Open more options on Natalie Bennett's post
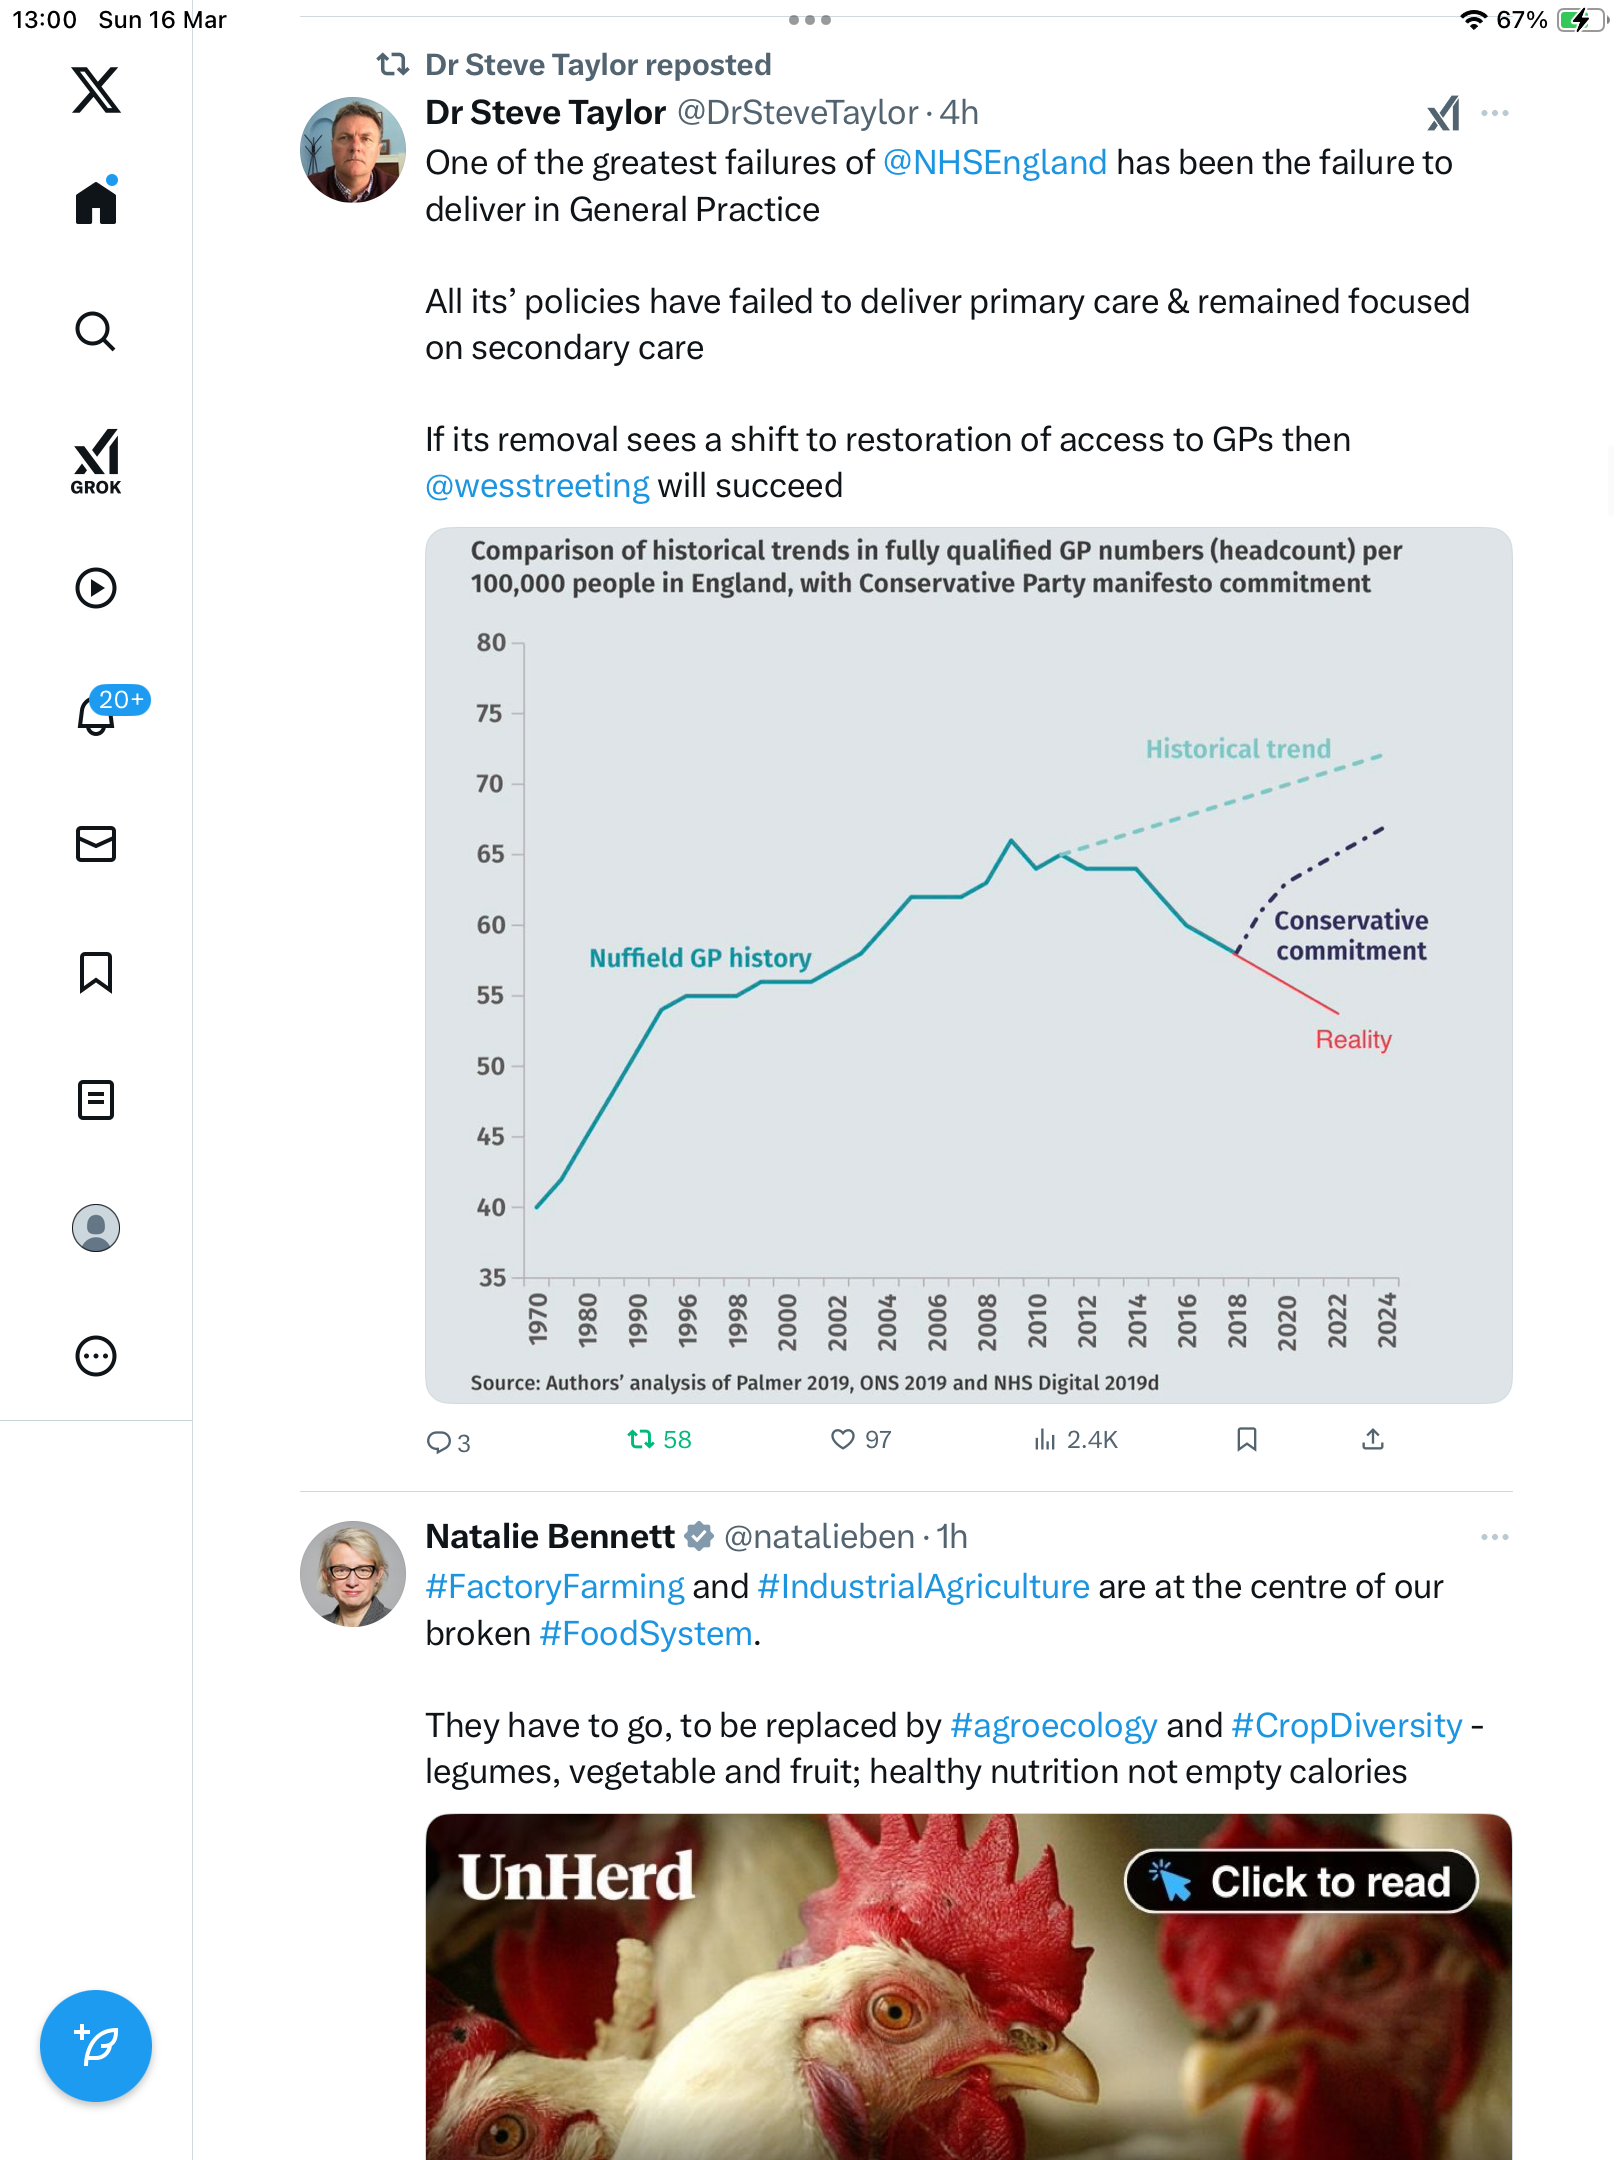Viewport: 1620px width, 2160px height. (x=1495, y=1537)
